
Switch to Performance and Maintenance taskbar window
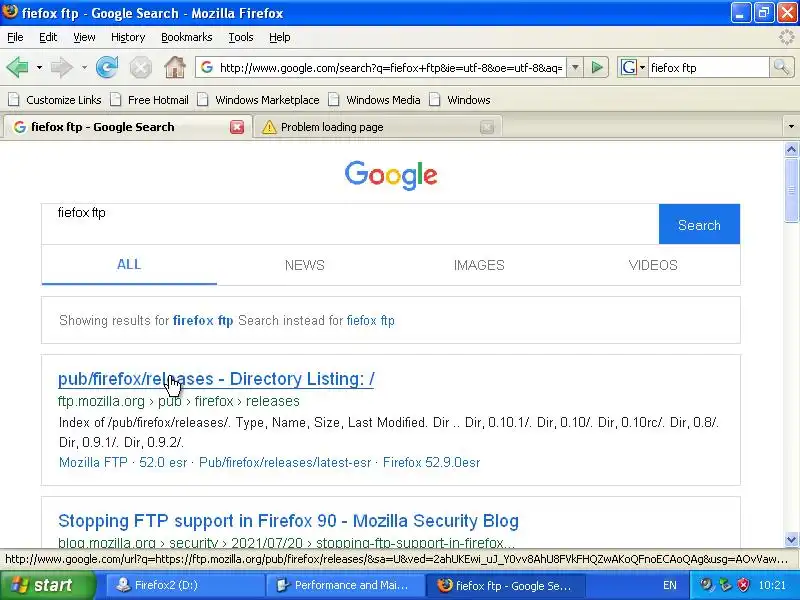(345, 585)
